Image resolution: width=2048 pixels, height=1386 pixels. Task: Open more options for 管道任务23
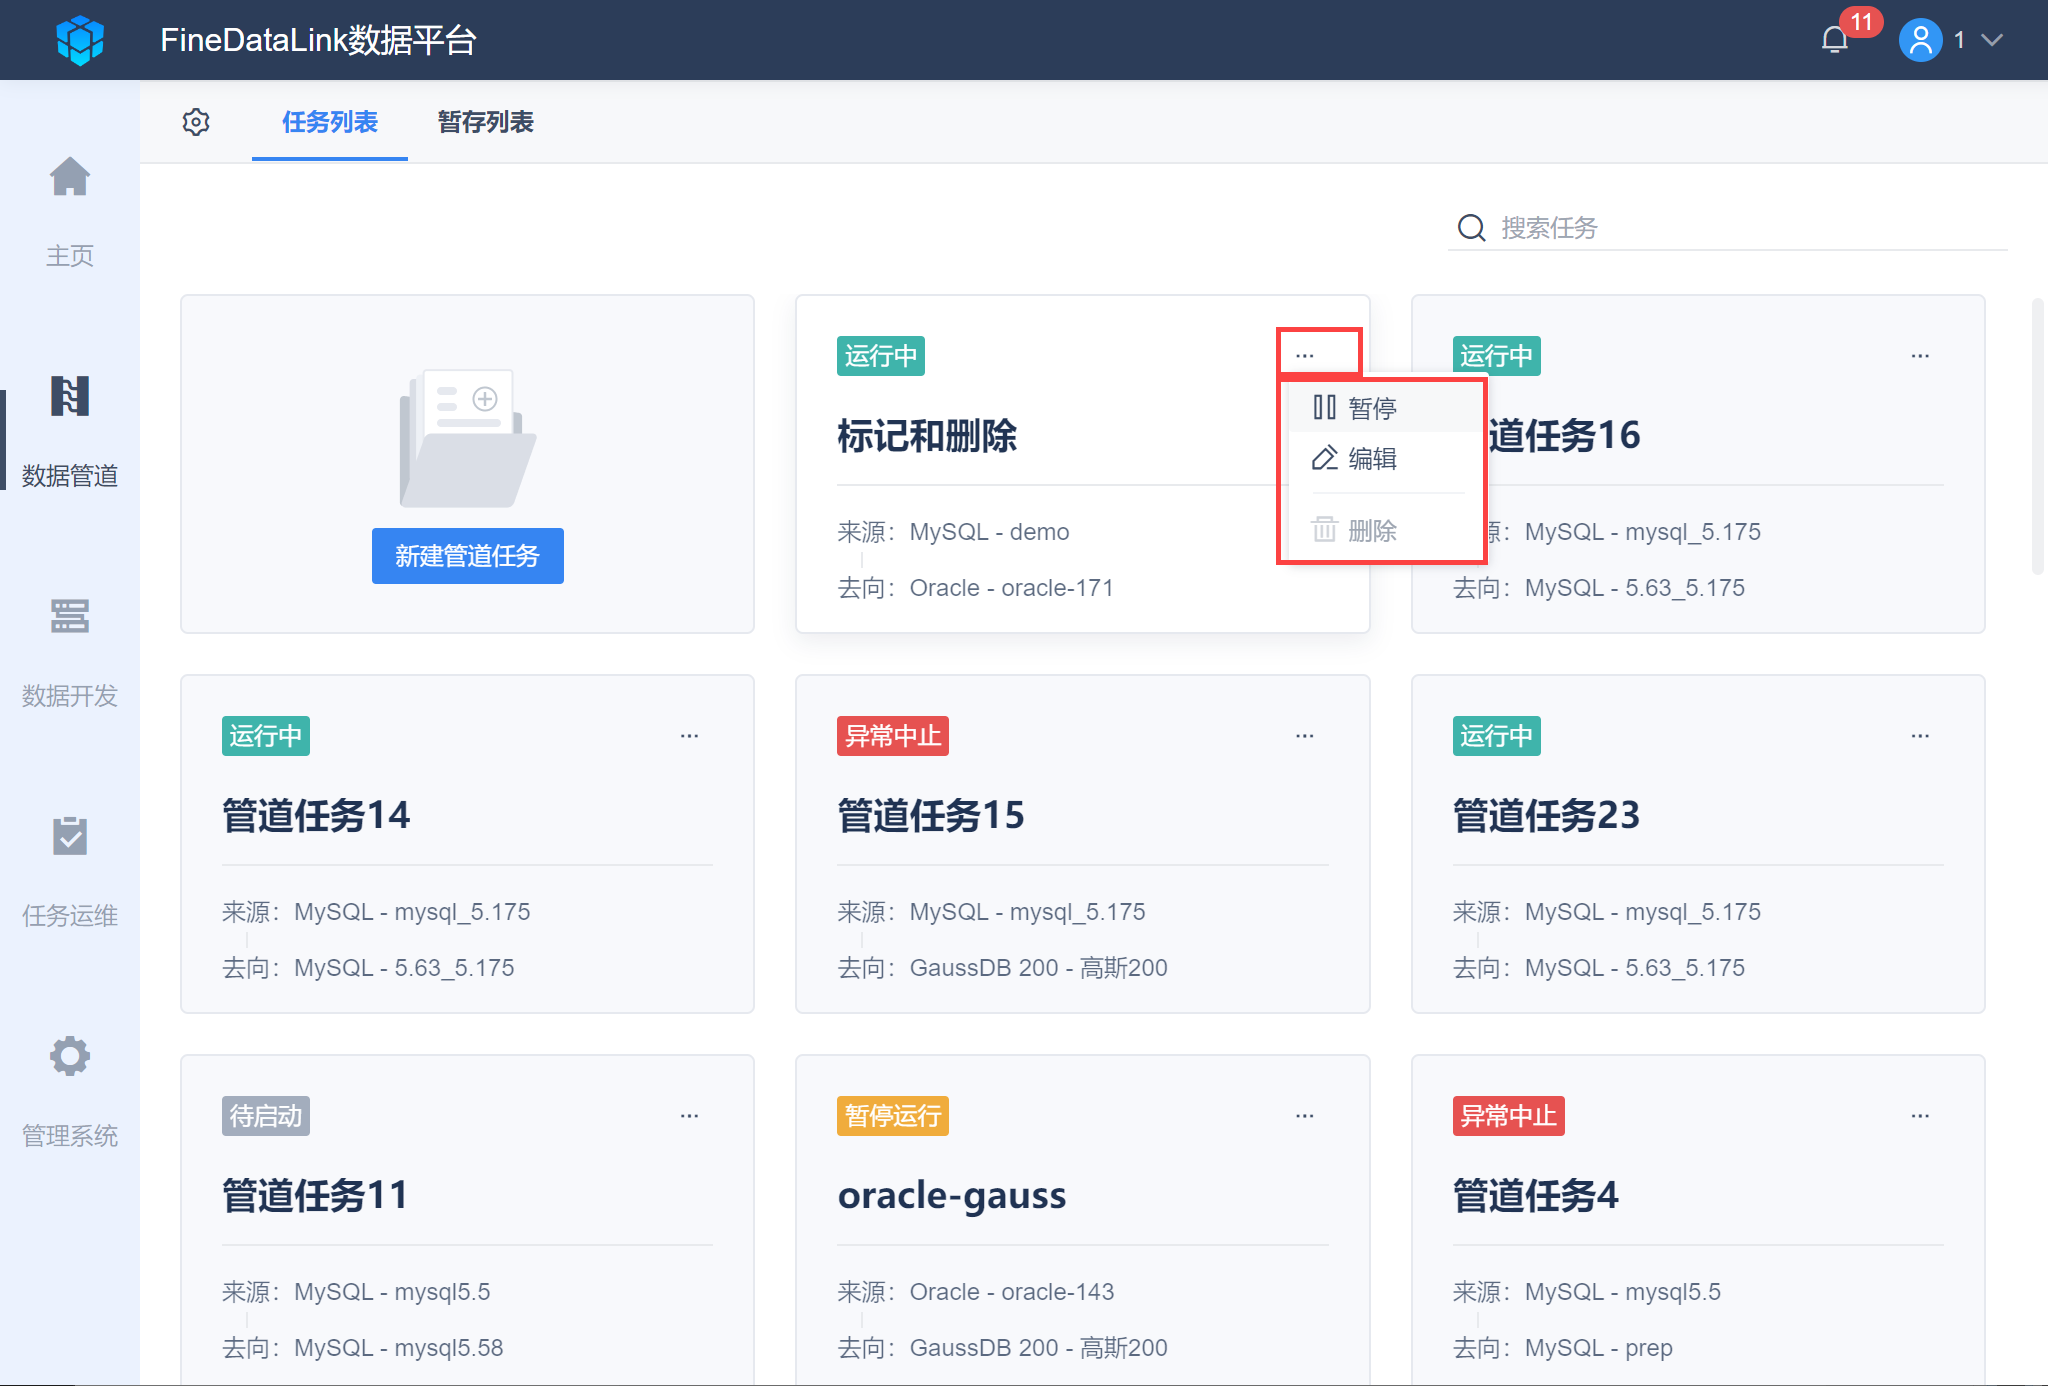coord(1920,736)
